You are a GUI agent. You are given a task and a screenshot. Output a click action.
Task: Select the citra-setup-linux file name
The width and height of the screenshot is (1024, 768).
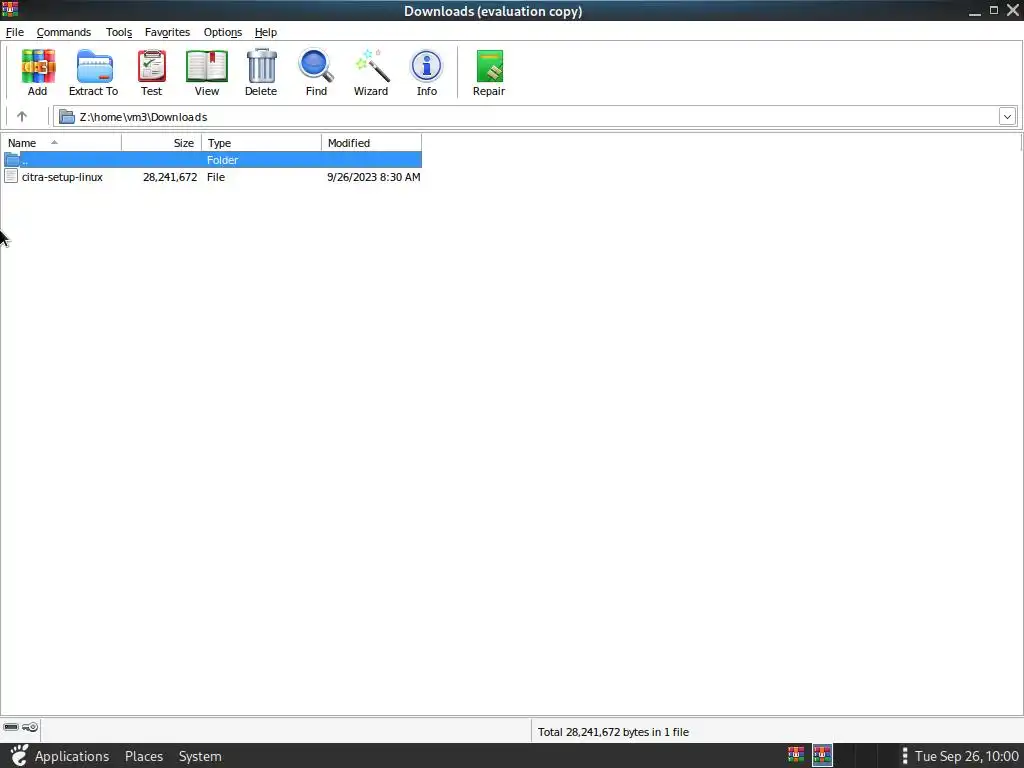click(62, 177)
